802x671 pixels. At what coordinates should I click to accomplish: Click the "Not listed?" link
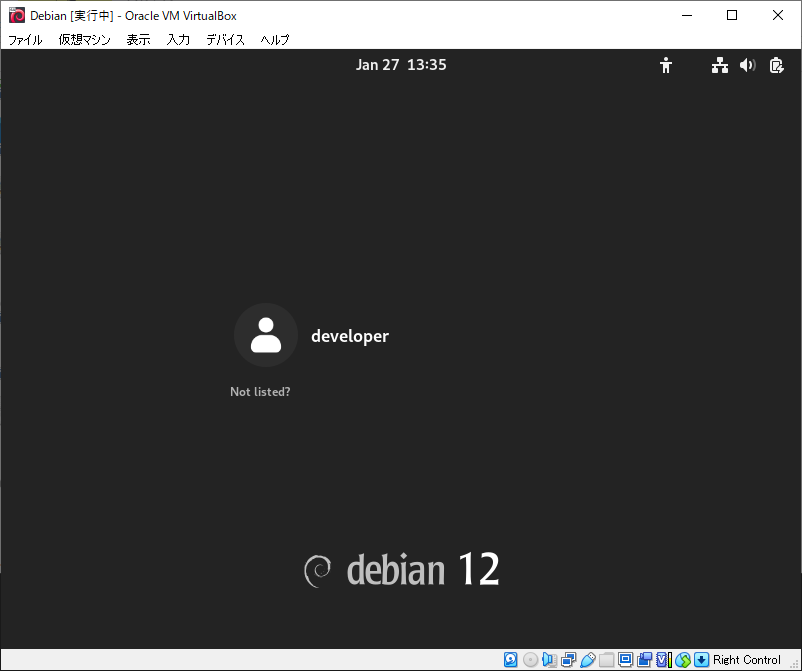tap(260, 392)
